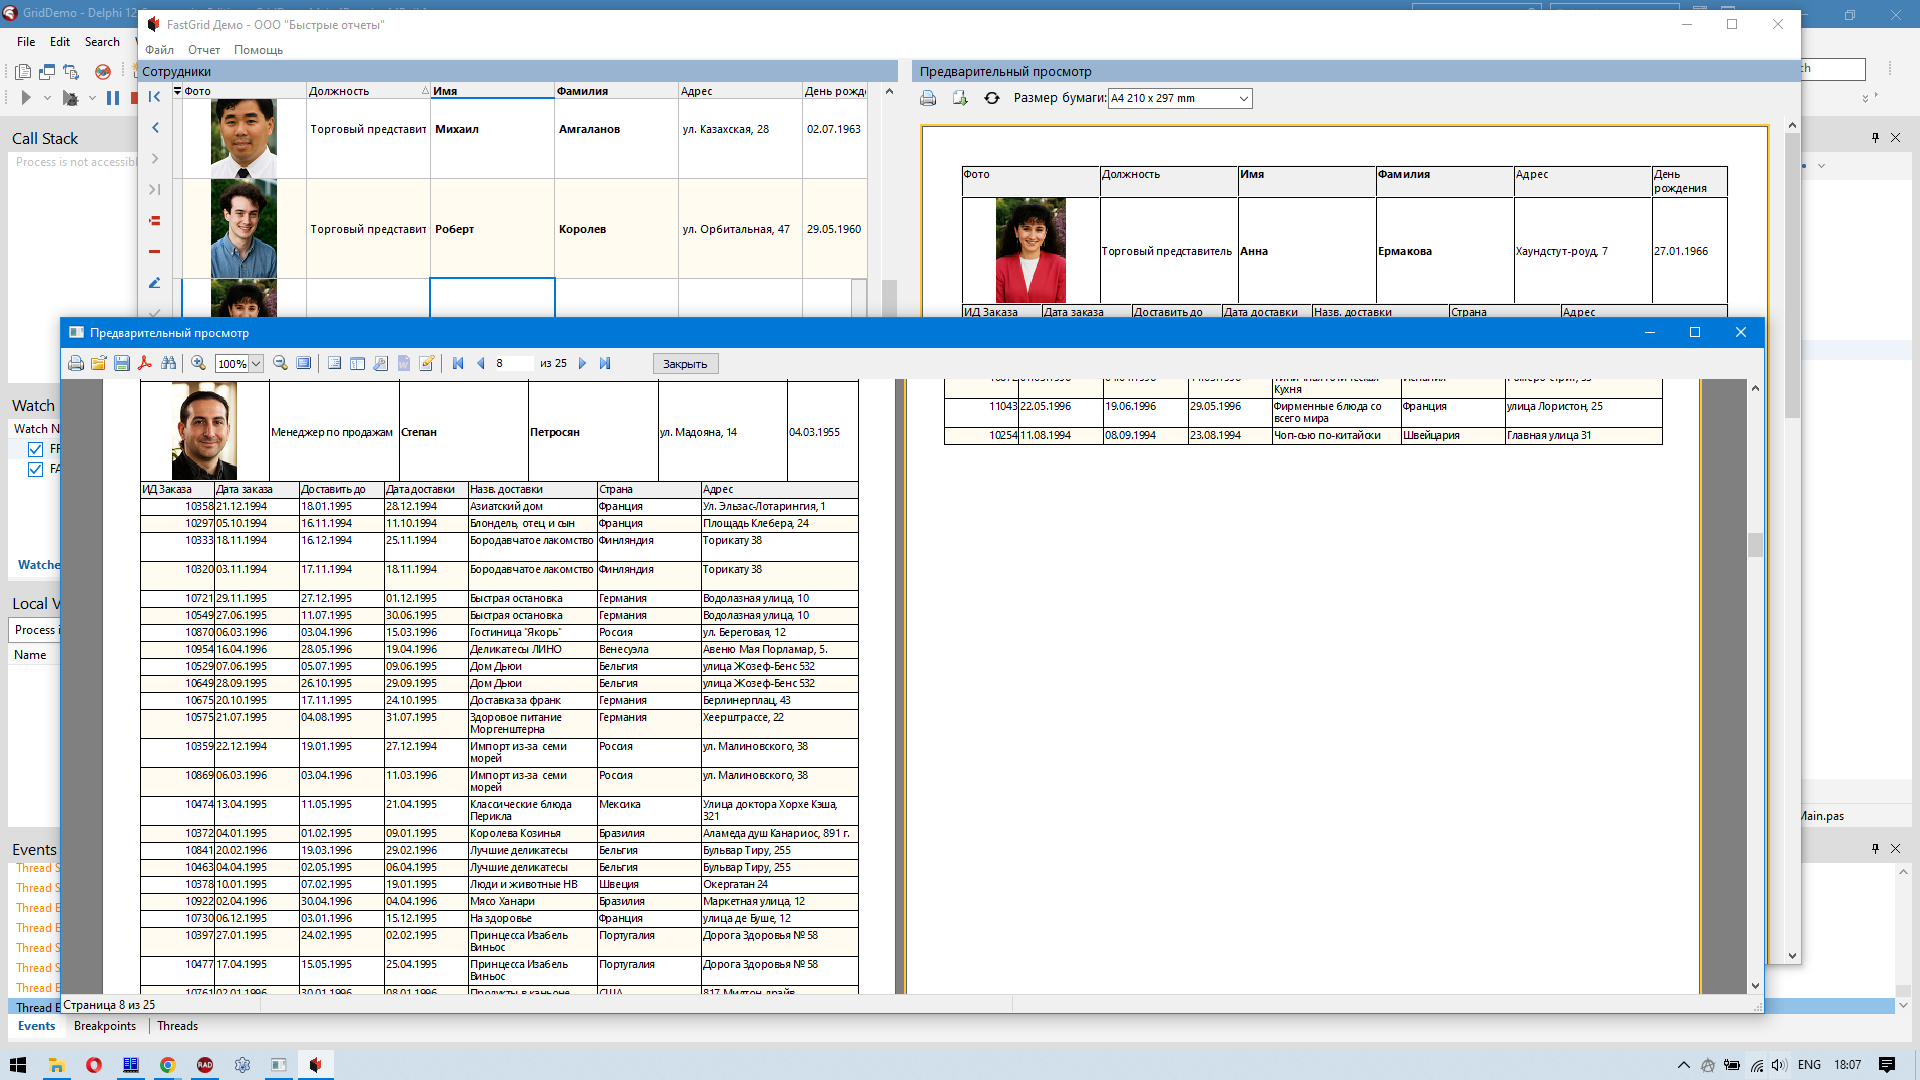Open the 100% zoom dropdown
The height and width of the screenshot is (1080, 1920).
[257, 364]
